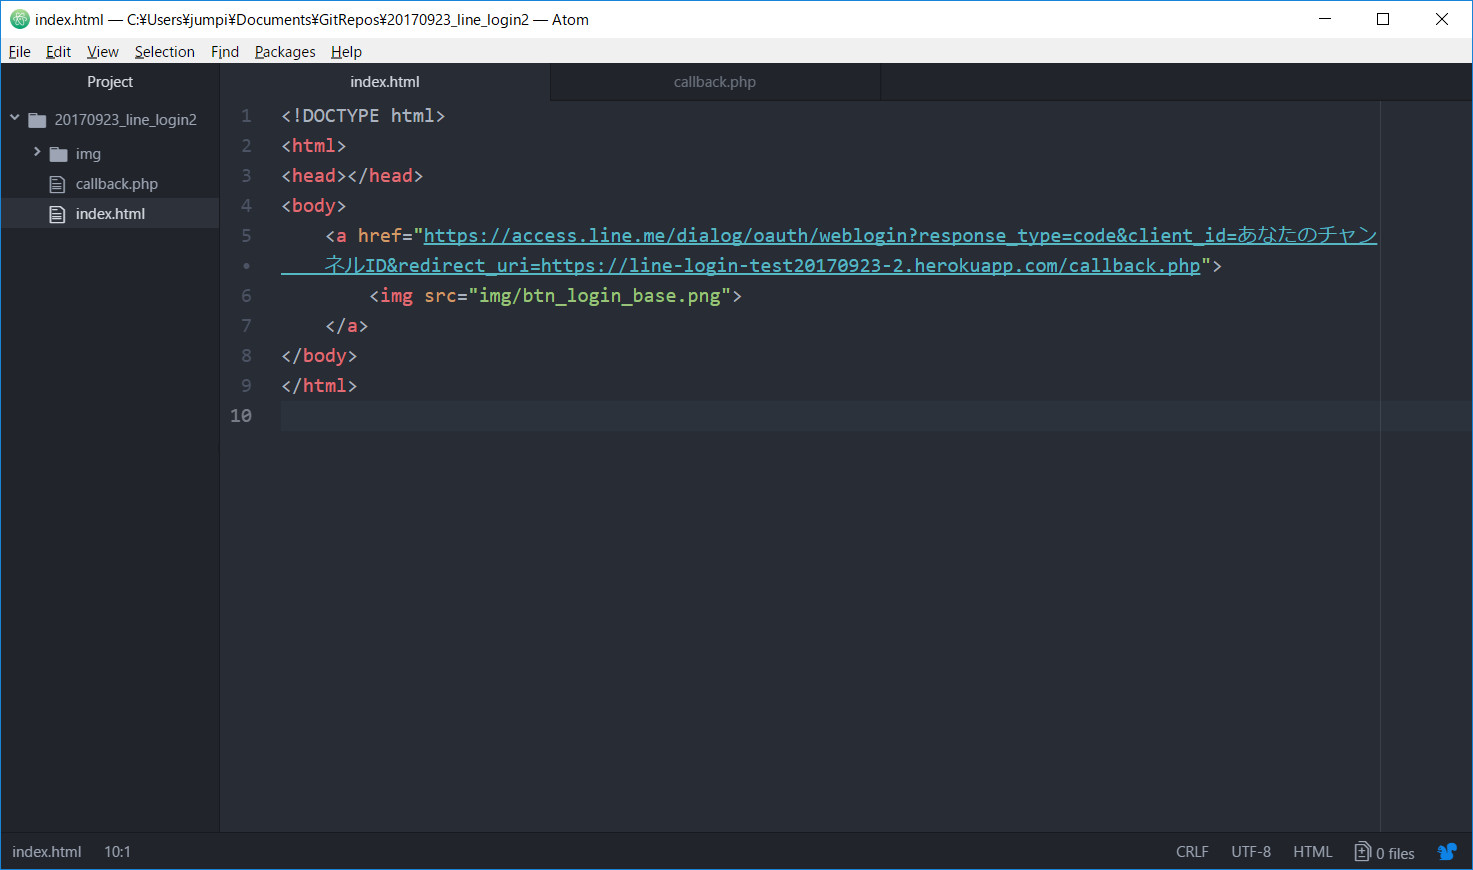Select index.html in tree view

click(x=110, y=214)
